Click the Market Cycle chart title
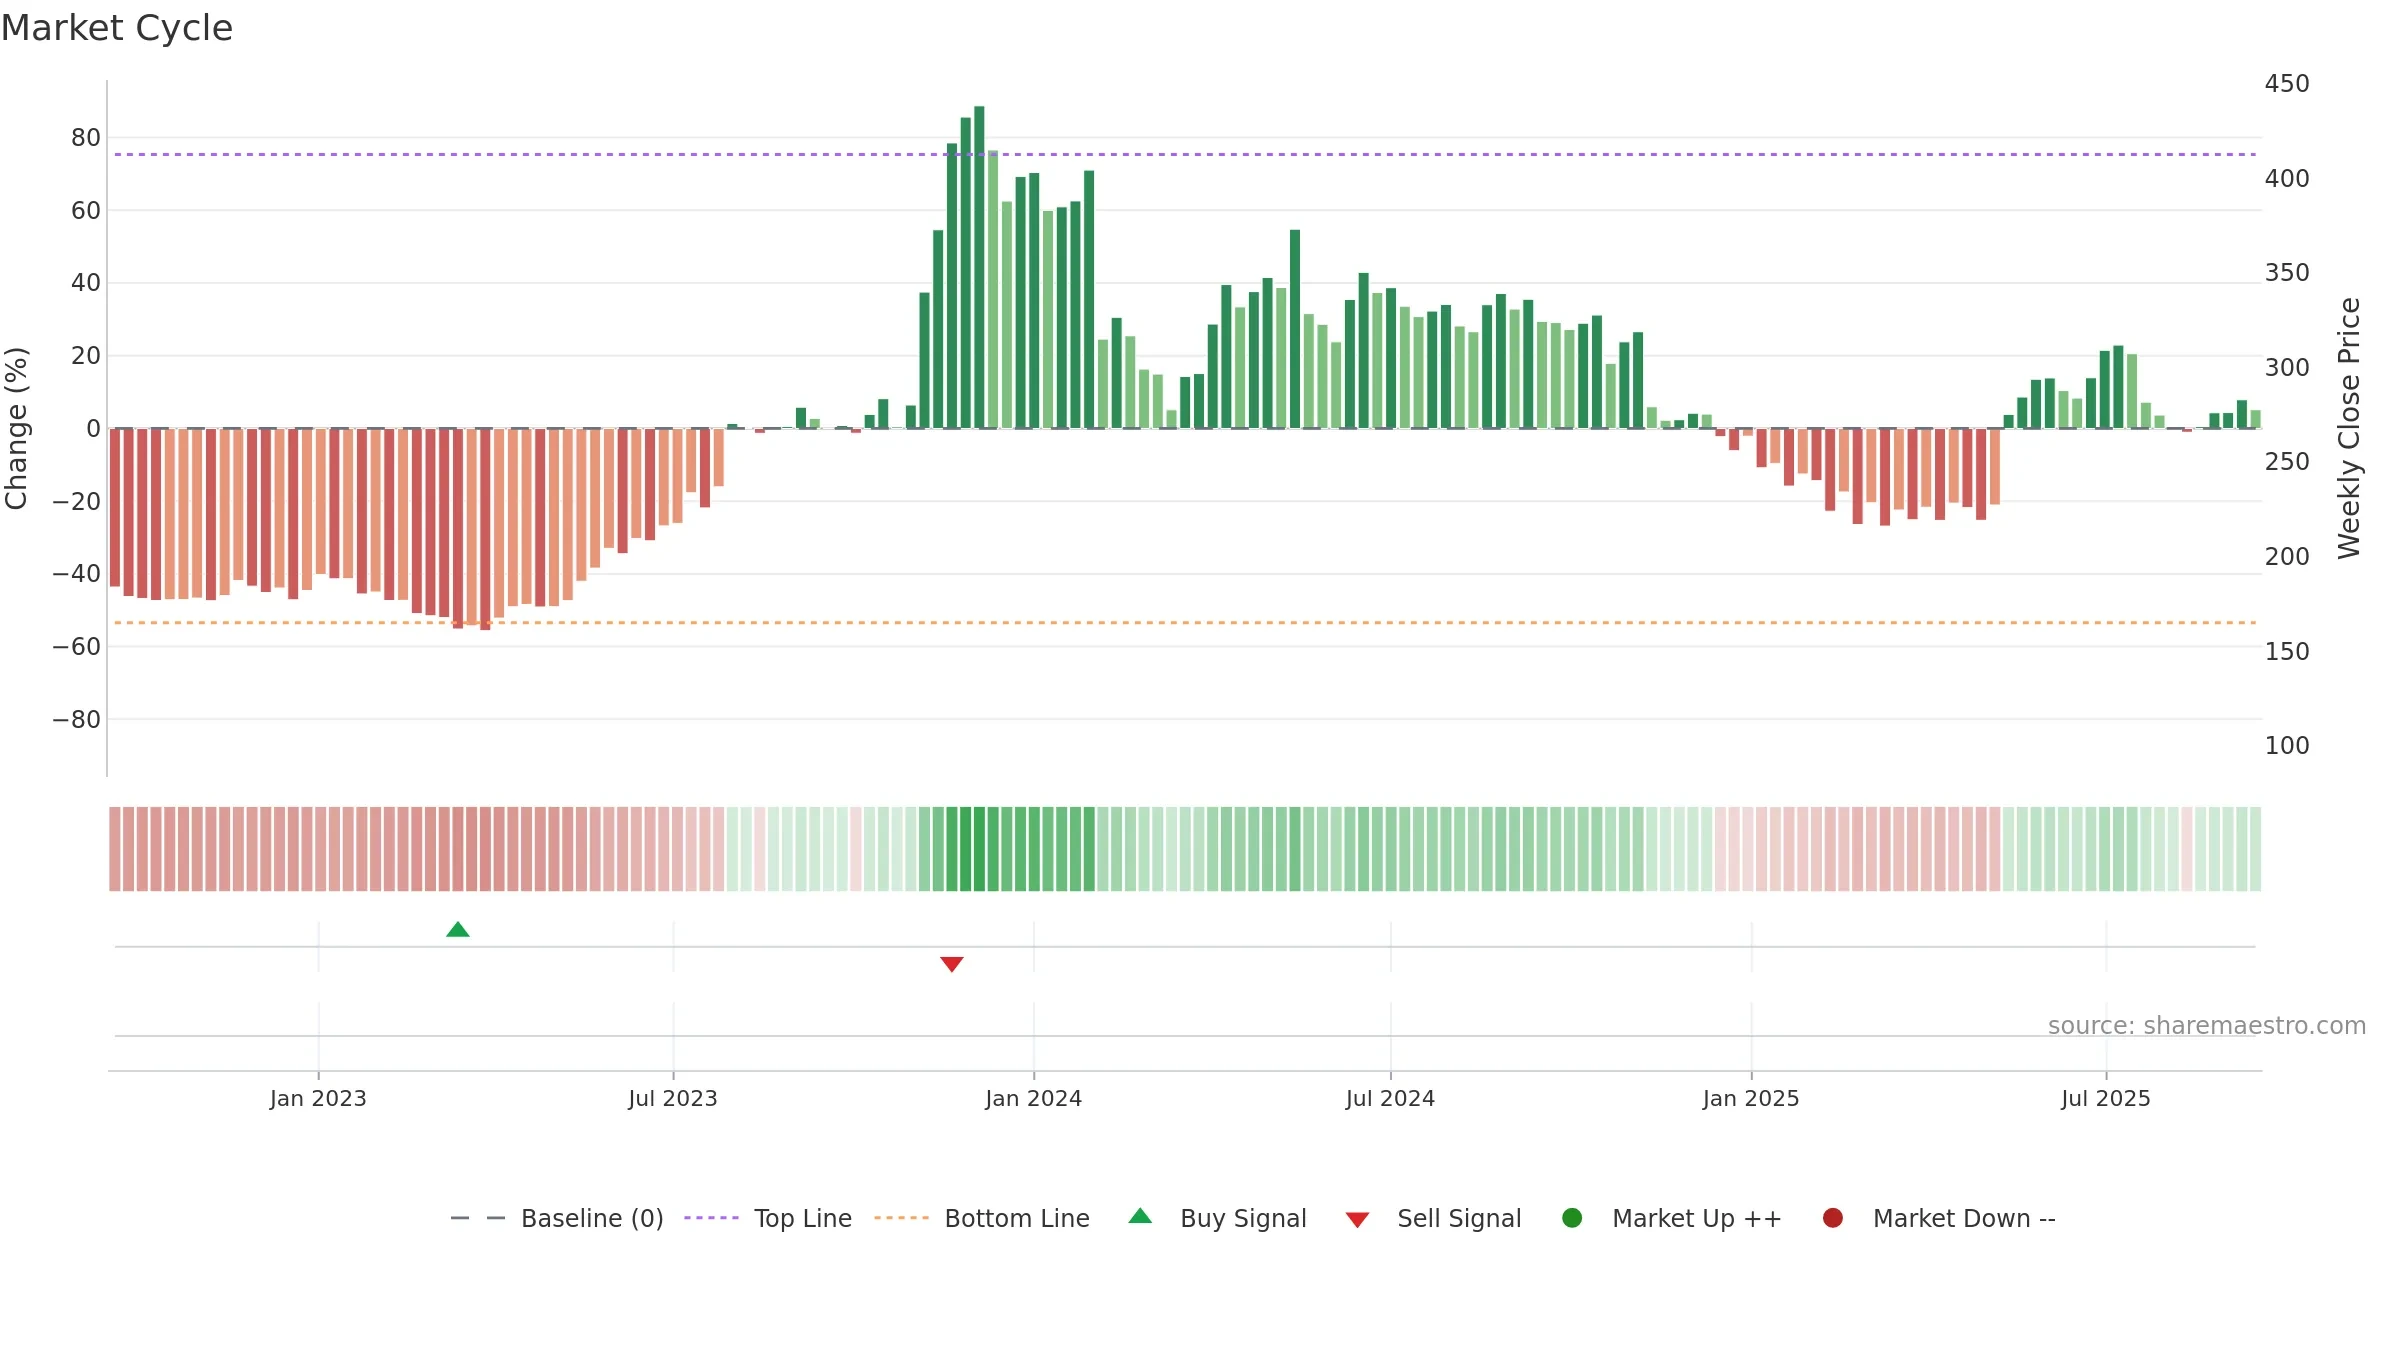 [x=117, y=28]
